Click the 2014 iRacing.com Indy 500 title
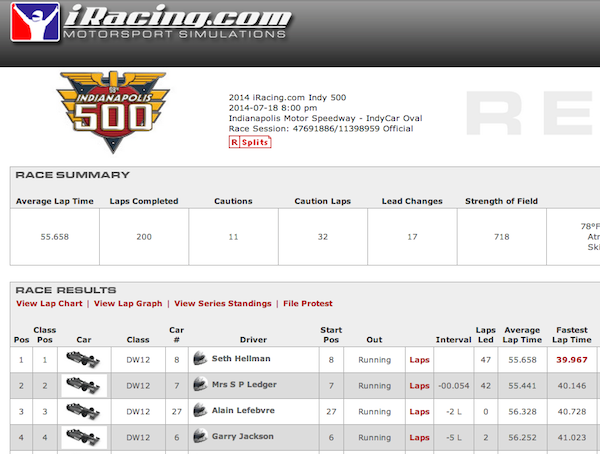Viewport: 600px width, 454px height. pyautogui.click(x=287, y=98)
